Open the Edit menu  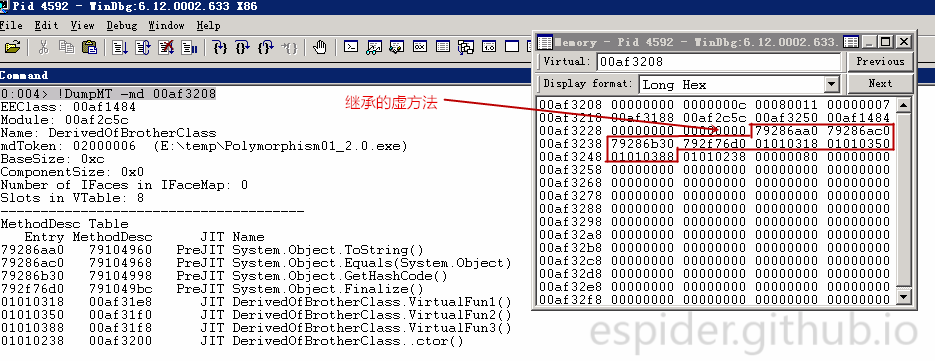point(47,26)
